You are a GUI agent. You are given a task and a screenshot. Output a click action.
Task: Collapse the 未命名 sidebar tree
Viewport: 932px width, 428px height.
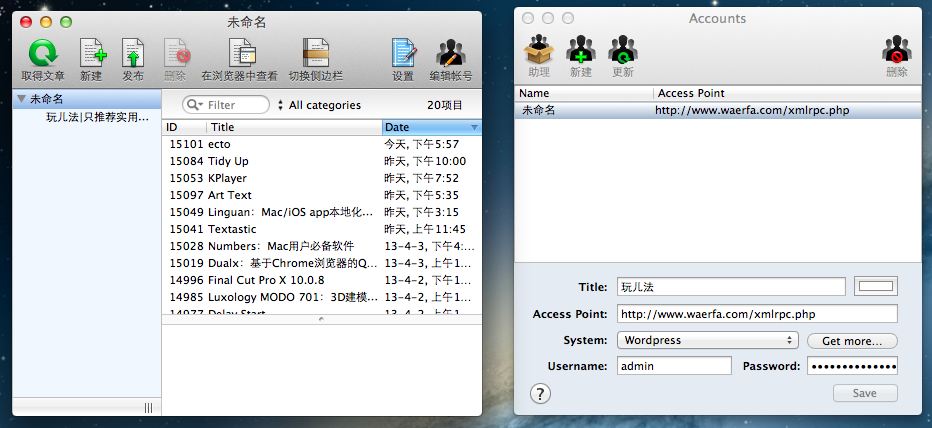pyautogui.click(x=22, y=99)
